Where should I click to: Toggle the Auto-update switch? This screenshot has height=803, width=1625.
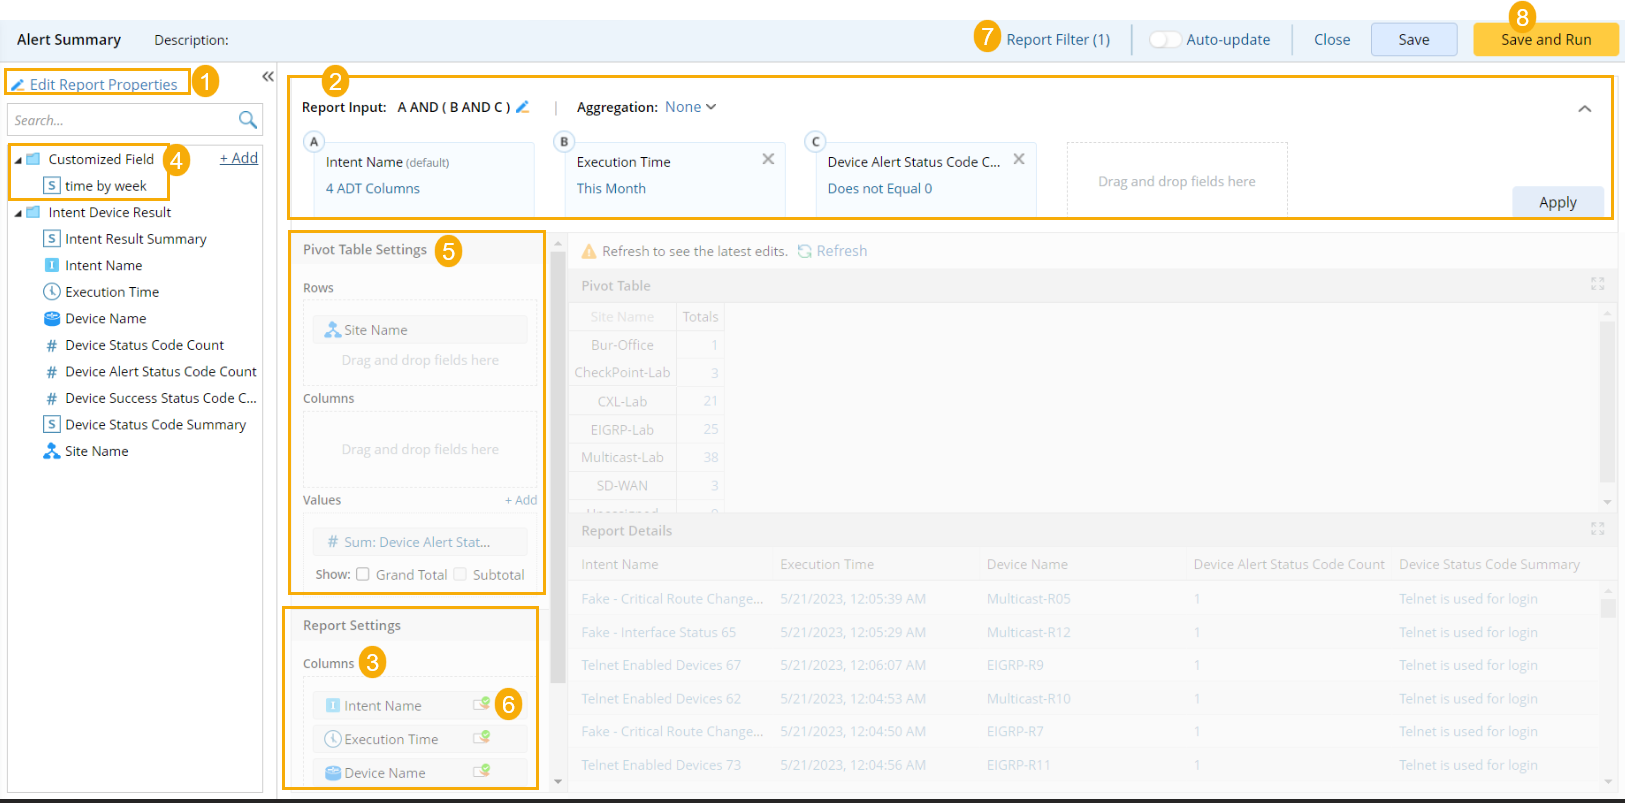click(1164, 40)
